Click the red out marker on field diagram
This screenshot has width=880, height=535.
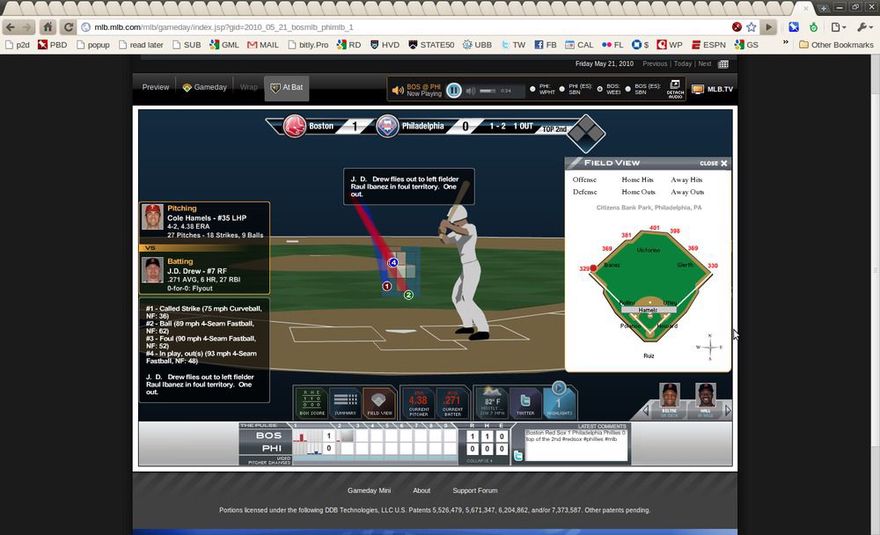pyautogui.click(x=593, y=268)
